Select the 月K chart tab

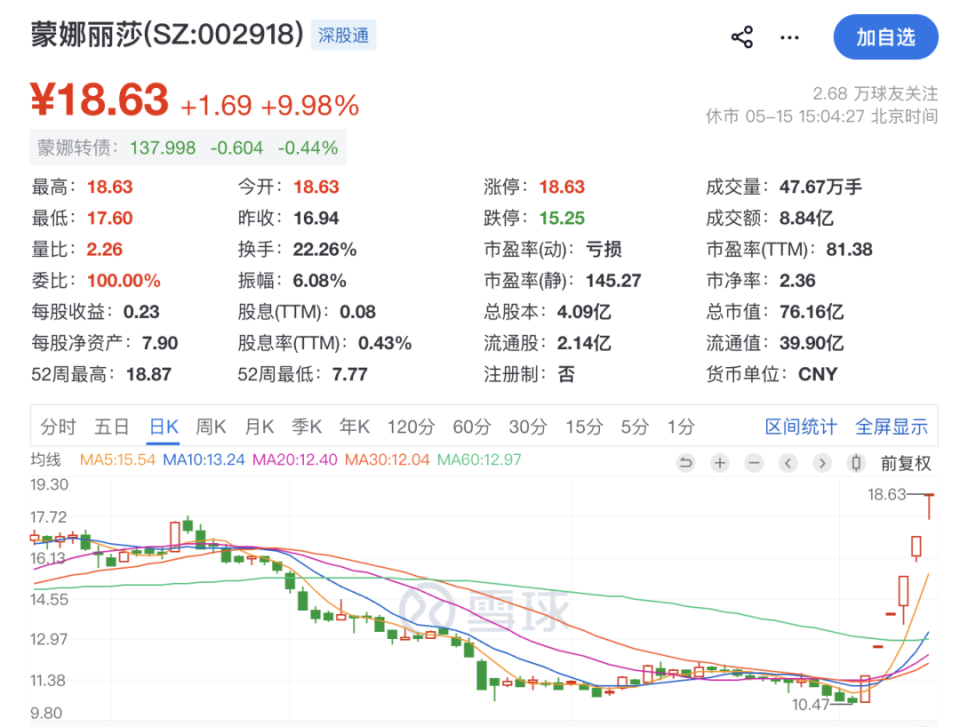[259, 426]
